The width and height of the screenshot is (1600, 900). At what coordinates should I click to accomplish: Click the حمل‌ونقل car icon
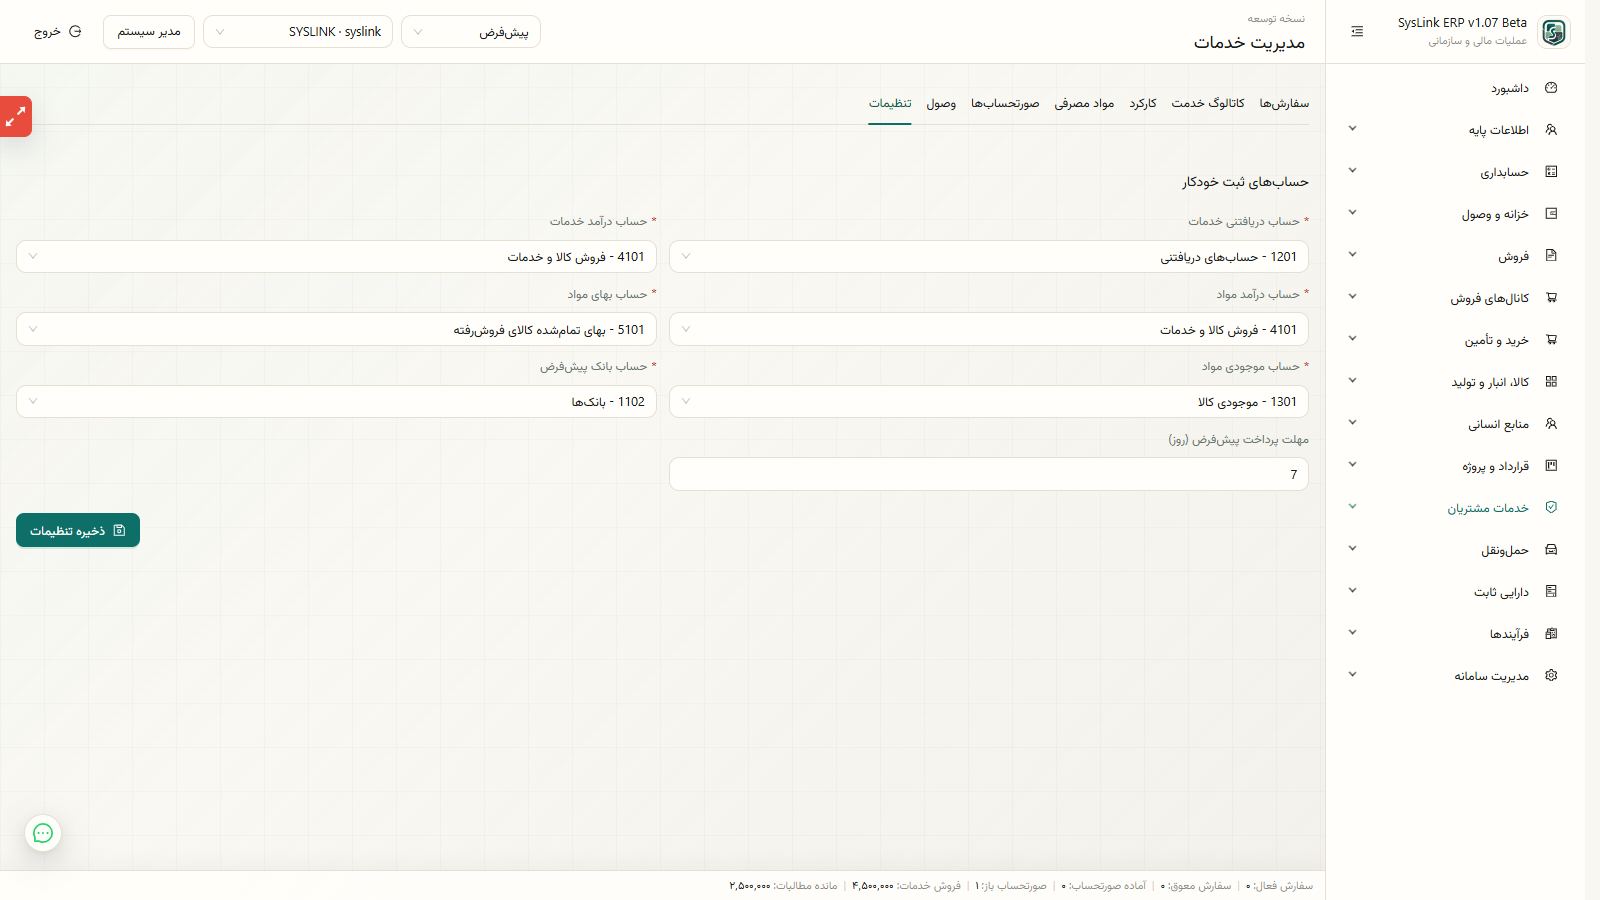[x=1551, y=550]
